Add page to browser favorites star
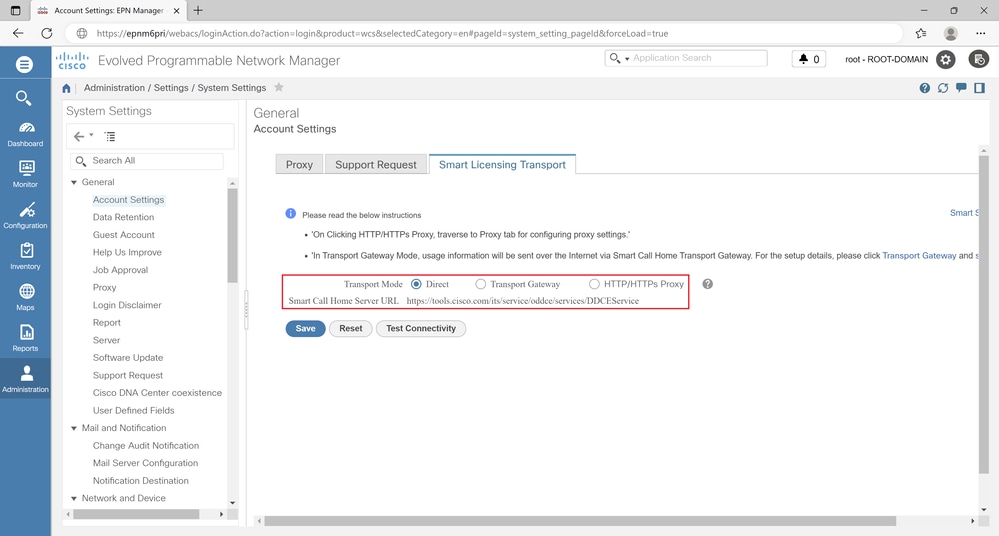999x536 pixels. coord(921,33)
